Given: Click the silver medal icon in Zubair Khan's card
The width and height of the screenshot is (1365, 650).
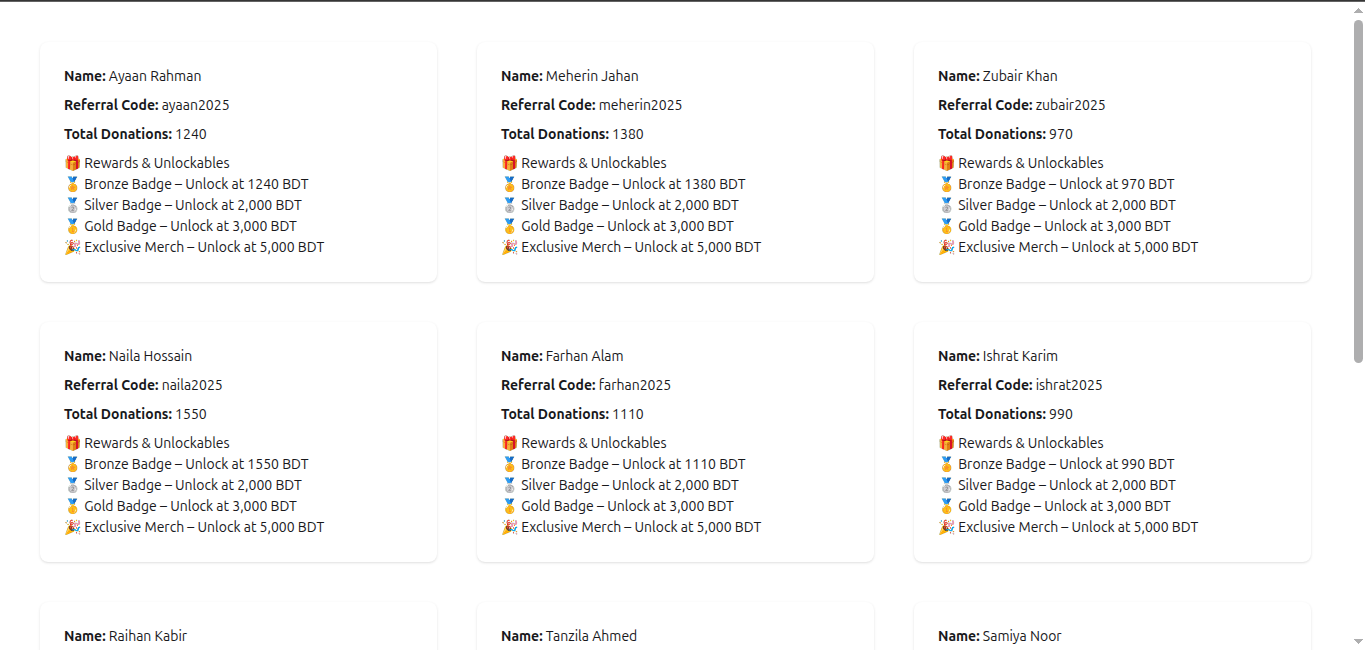Looking at the screenshot, I should 946,205.
